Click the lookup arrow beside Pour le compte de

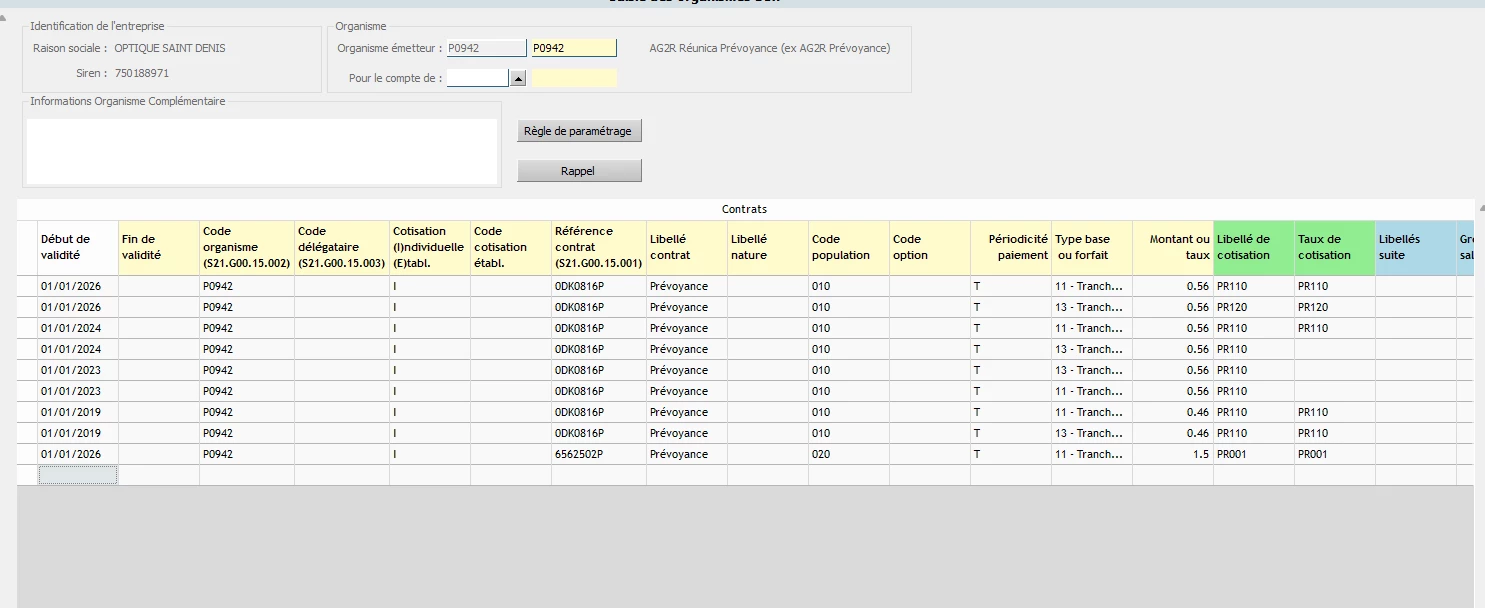pos(518,78)
